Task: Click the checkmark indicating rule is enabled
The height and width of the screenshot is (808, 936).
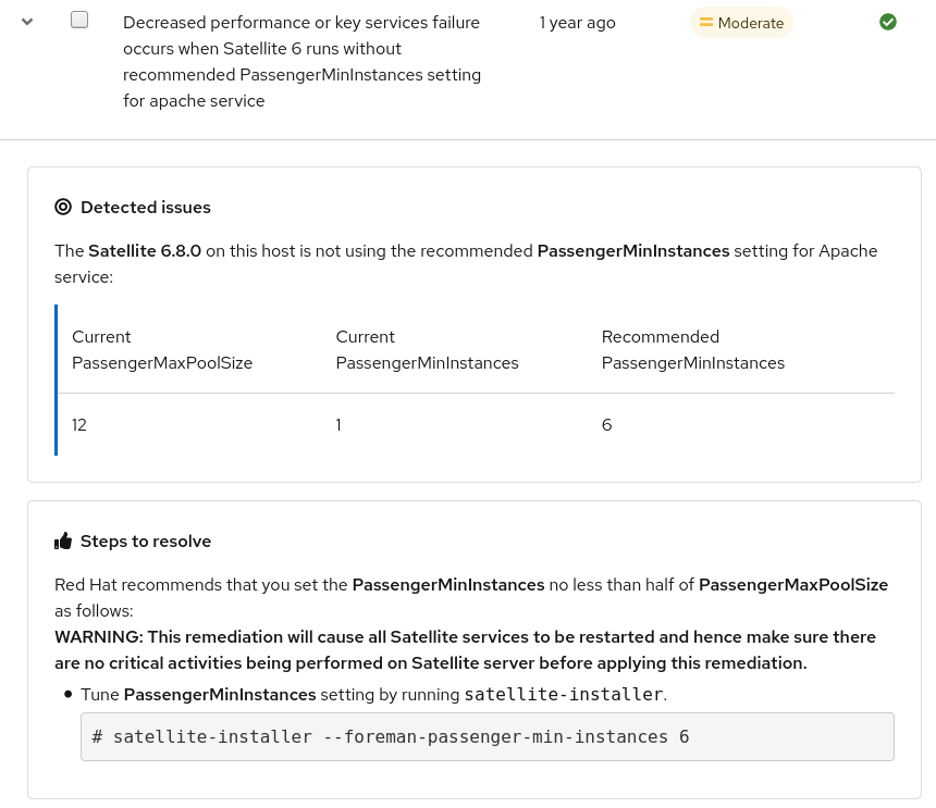Action: pos(889,22)
